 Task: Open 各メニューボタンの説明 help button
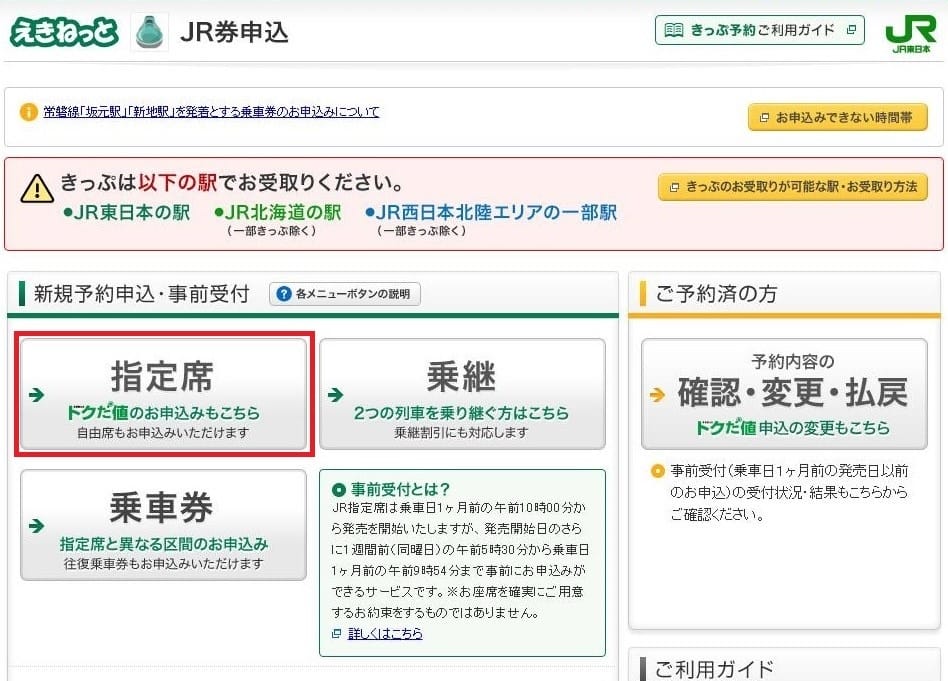(345, 294)
